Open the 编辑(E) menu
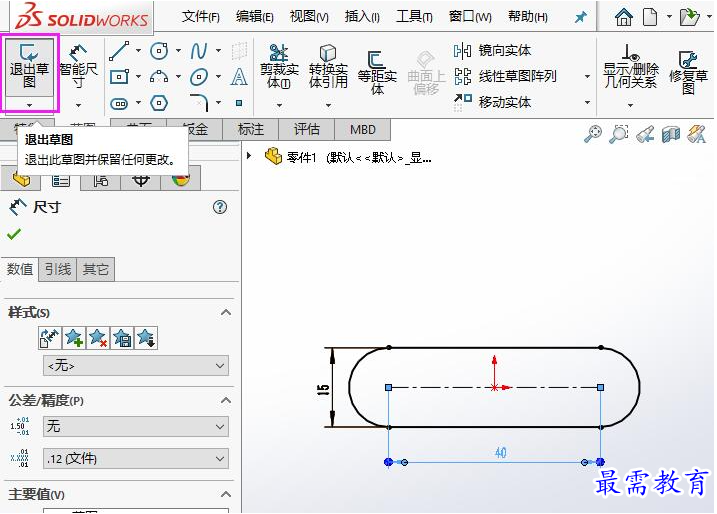This screenshot has width=717, height=514. pos(255,17)
